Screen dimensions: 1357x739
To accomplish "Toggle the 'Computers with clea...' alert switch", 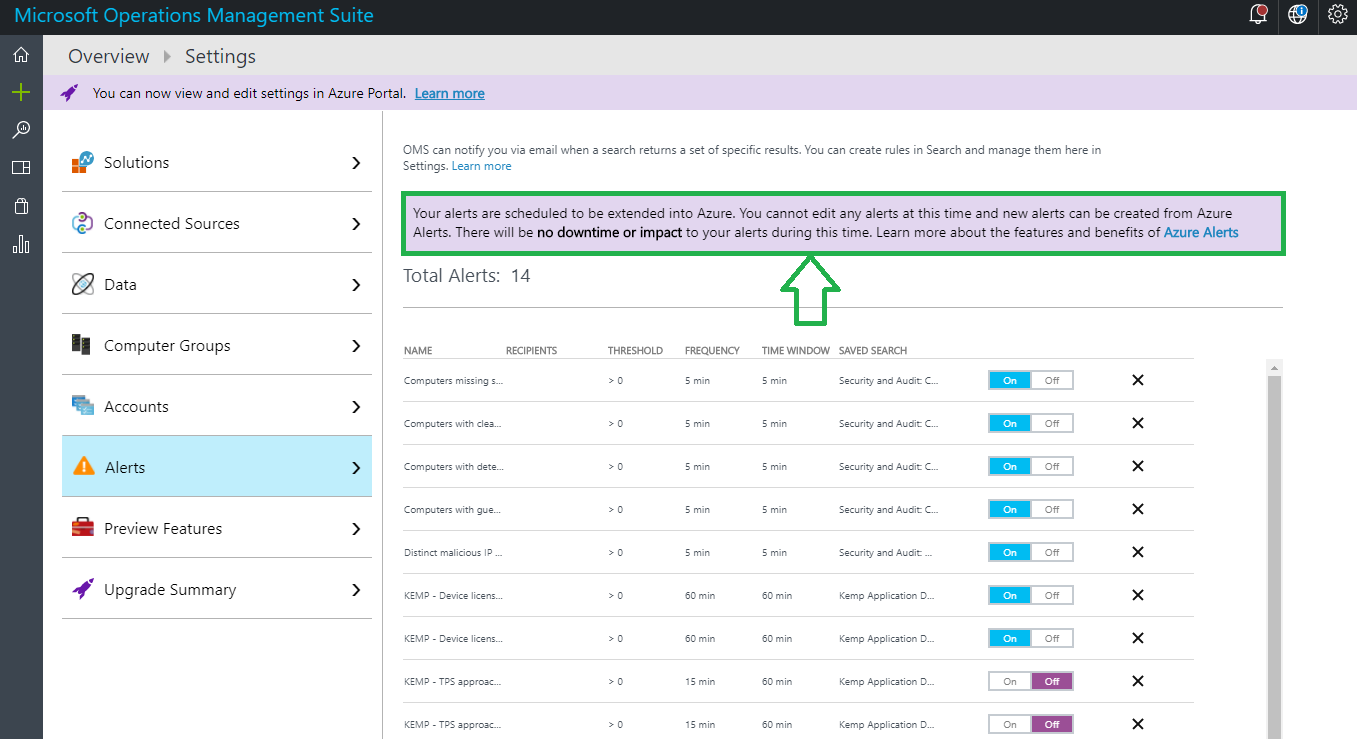I will (x=1031, y=423).
